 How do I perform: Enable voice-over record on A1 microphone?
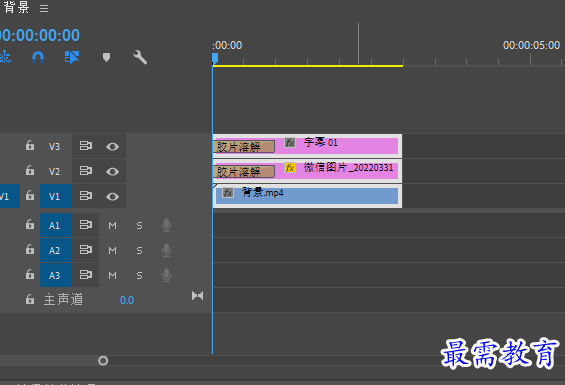(166, 225)
